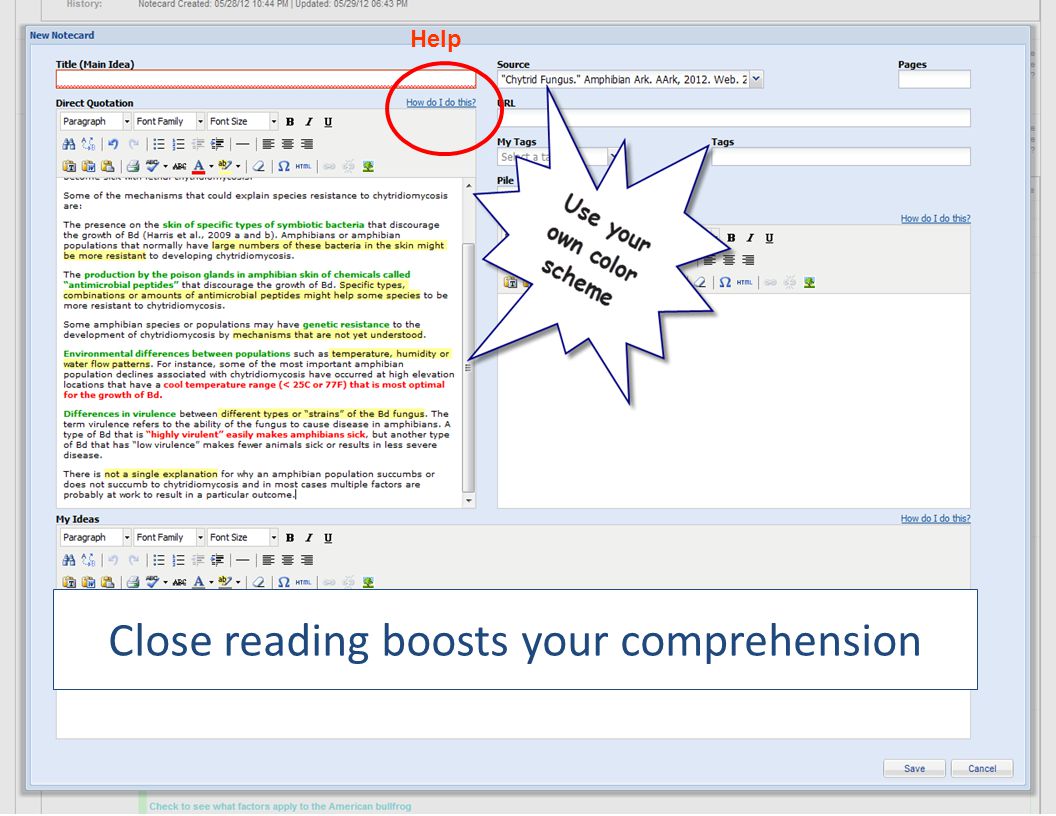Image resolution: width=1056 pixels, height=816 pixels.
Task: Toggle Italic in Paraphrase toolbar
Action: [750, 238]
